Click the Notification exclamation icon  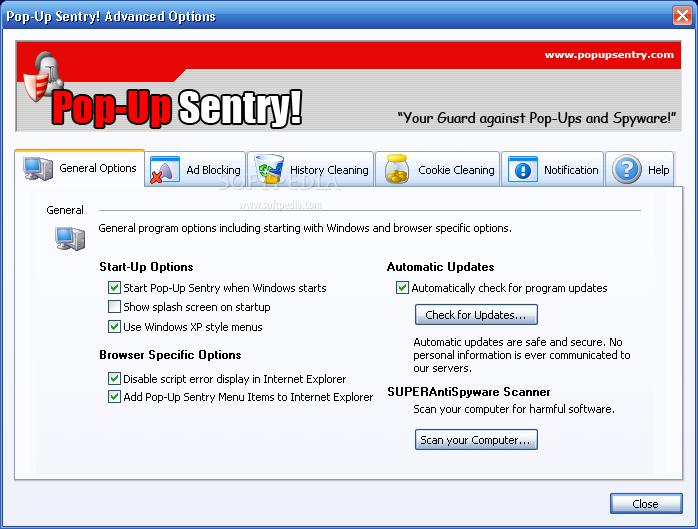[x=523, y=170]
